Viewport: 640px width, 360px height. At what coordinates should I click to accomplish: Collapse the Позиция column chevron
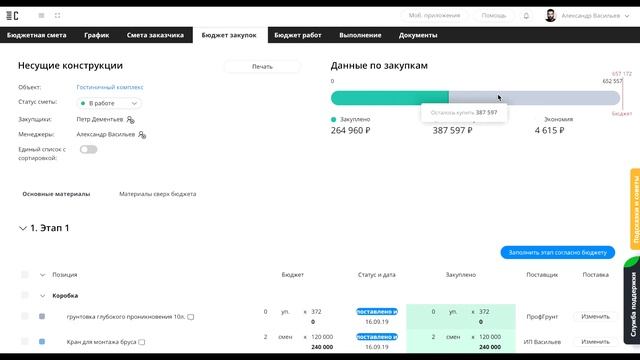(x=42, y=275)
